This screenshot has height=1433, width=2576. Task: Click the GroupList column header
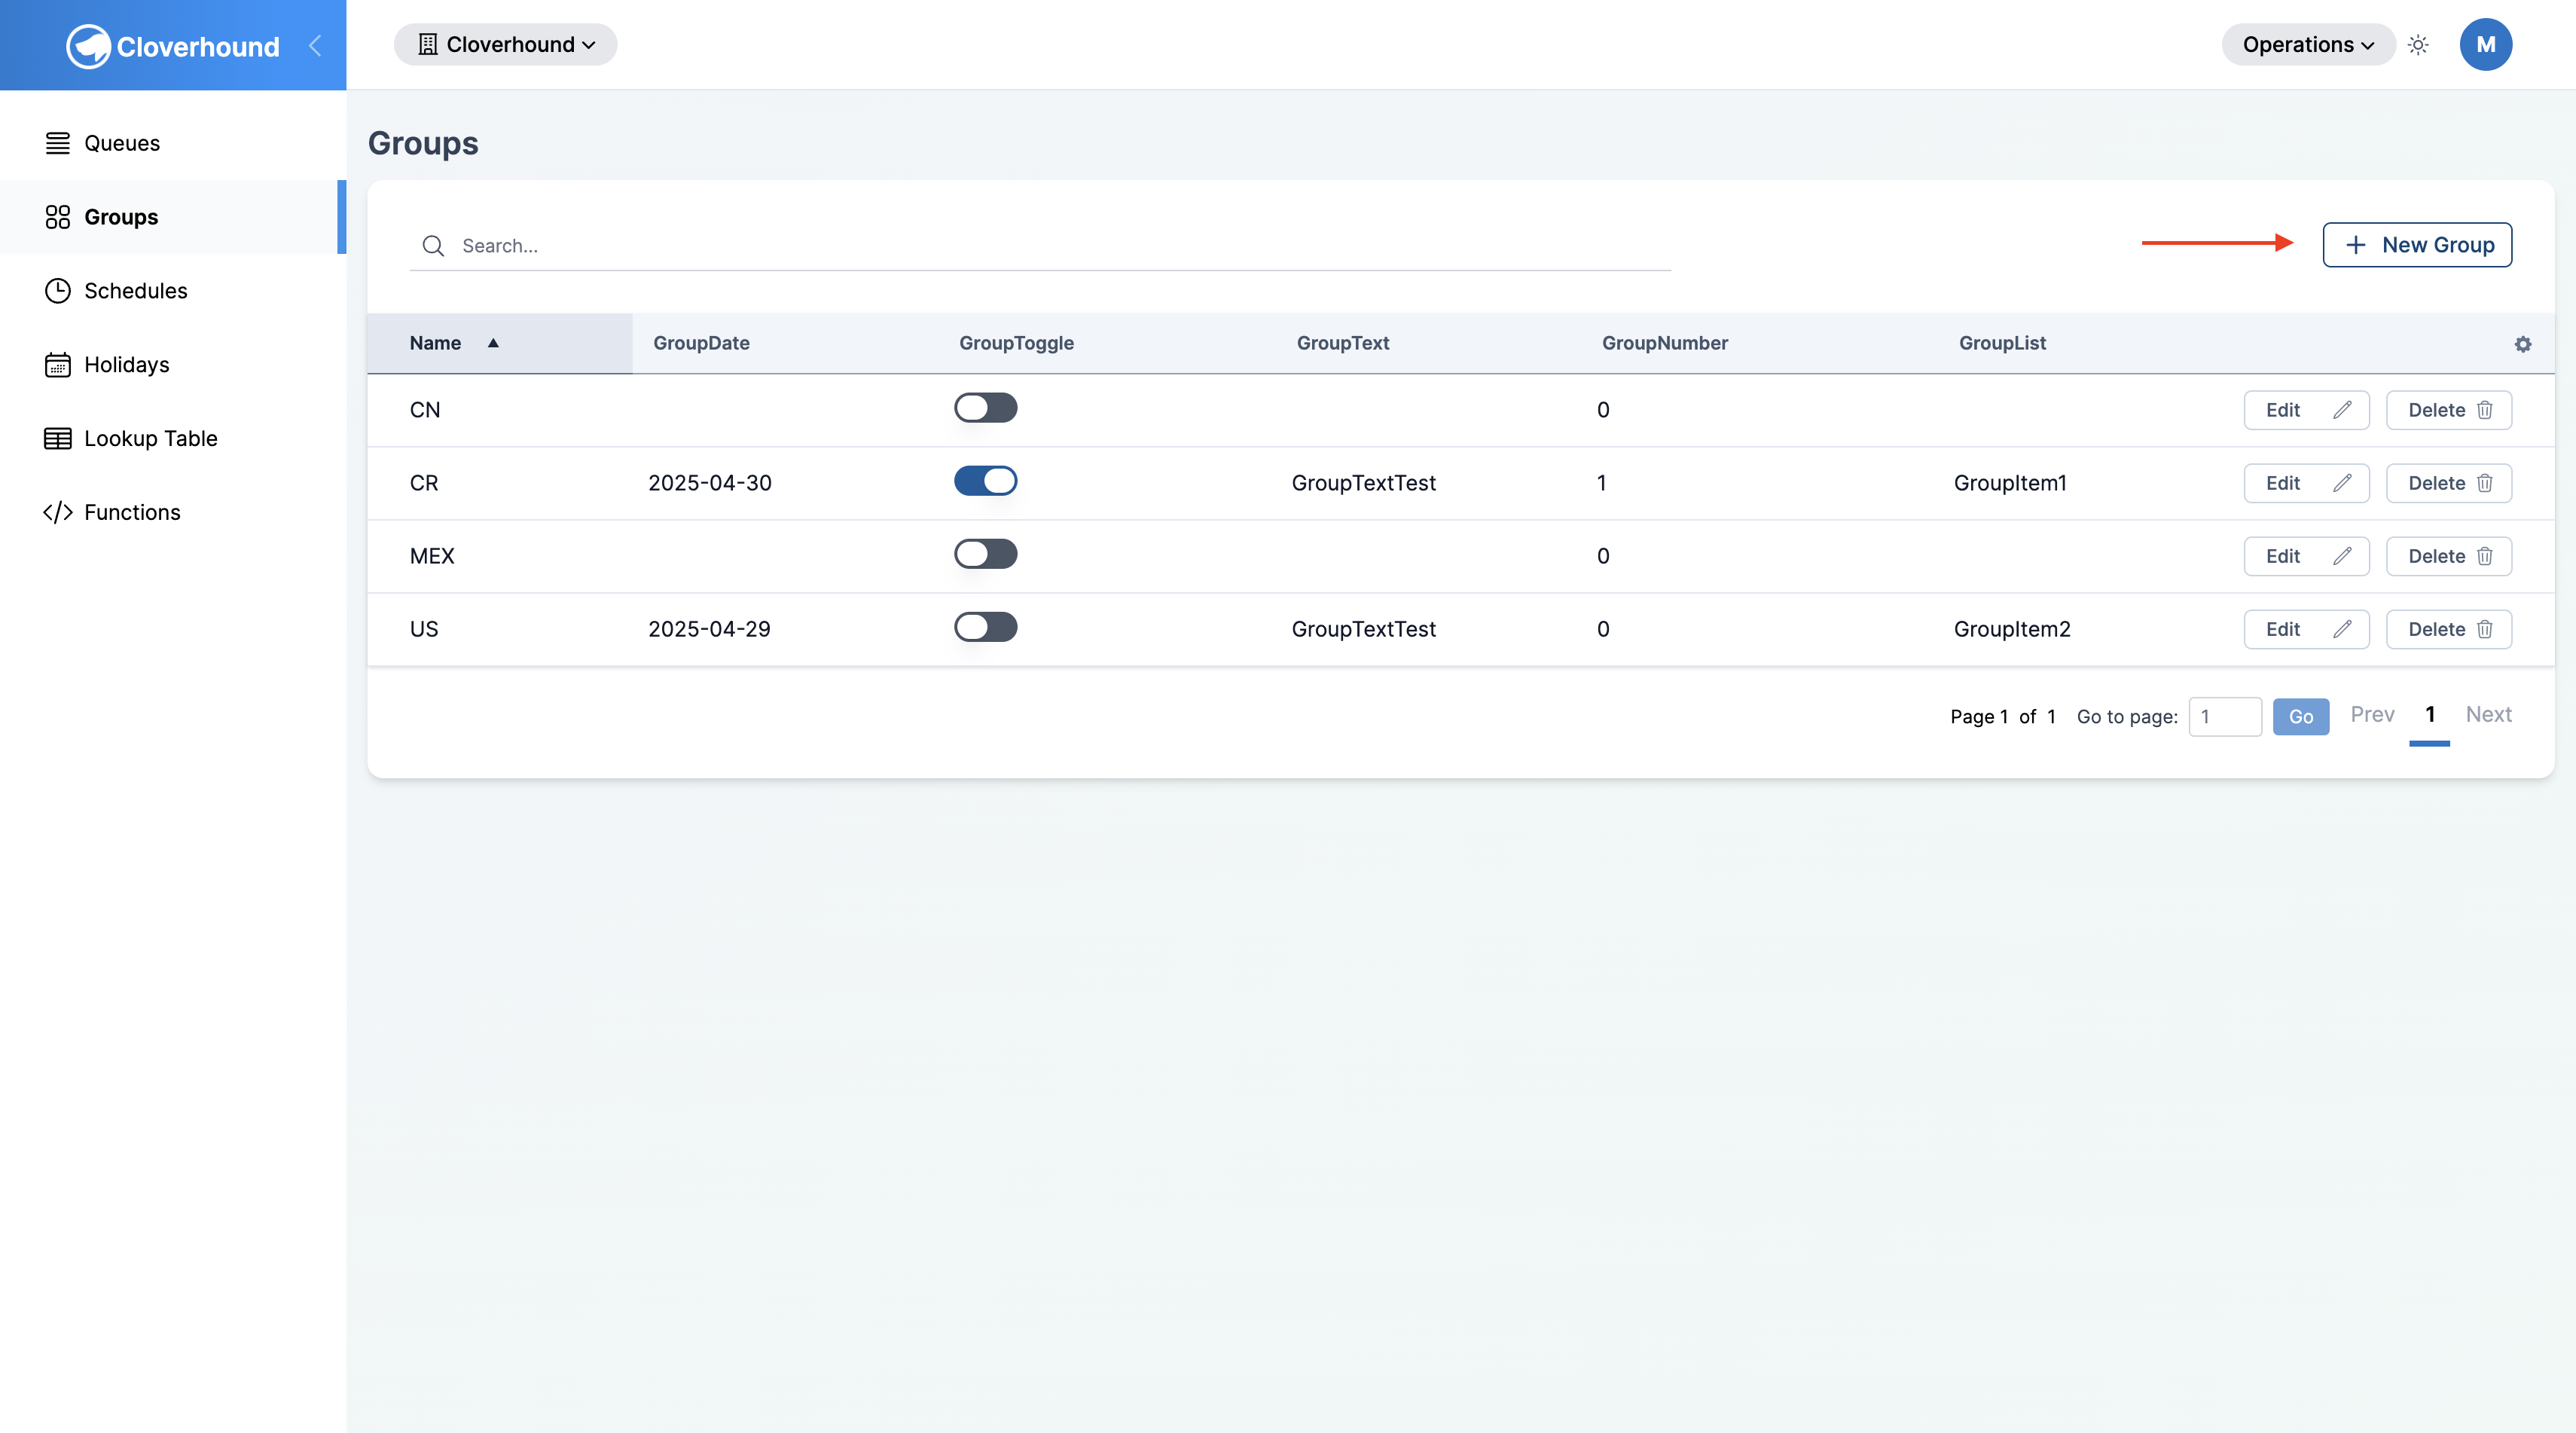pos(2002,343)
